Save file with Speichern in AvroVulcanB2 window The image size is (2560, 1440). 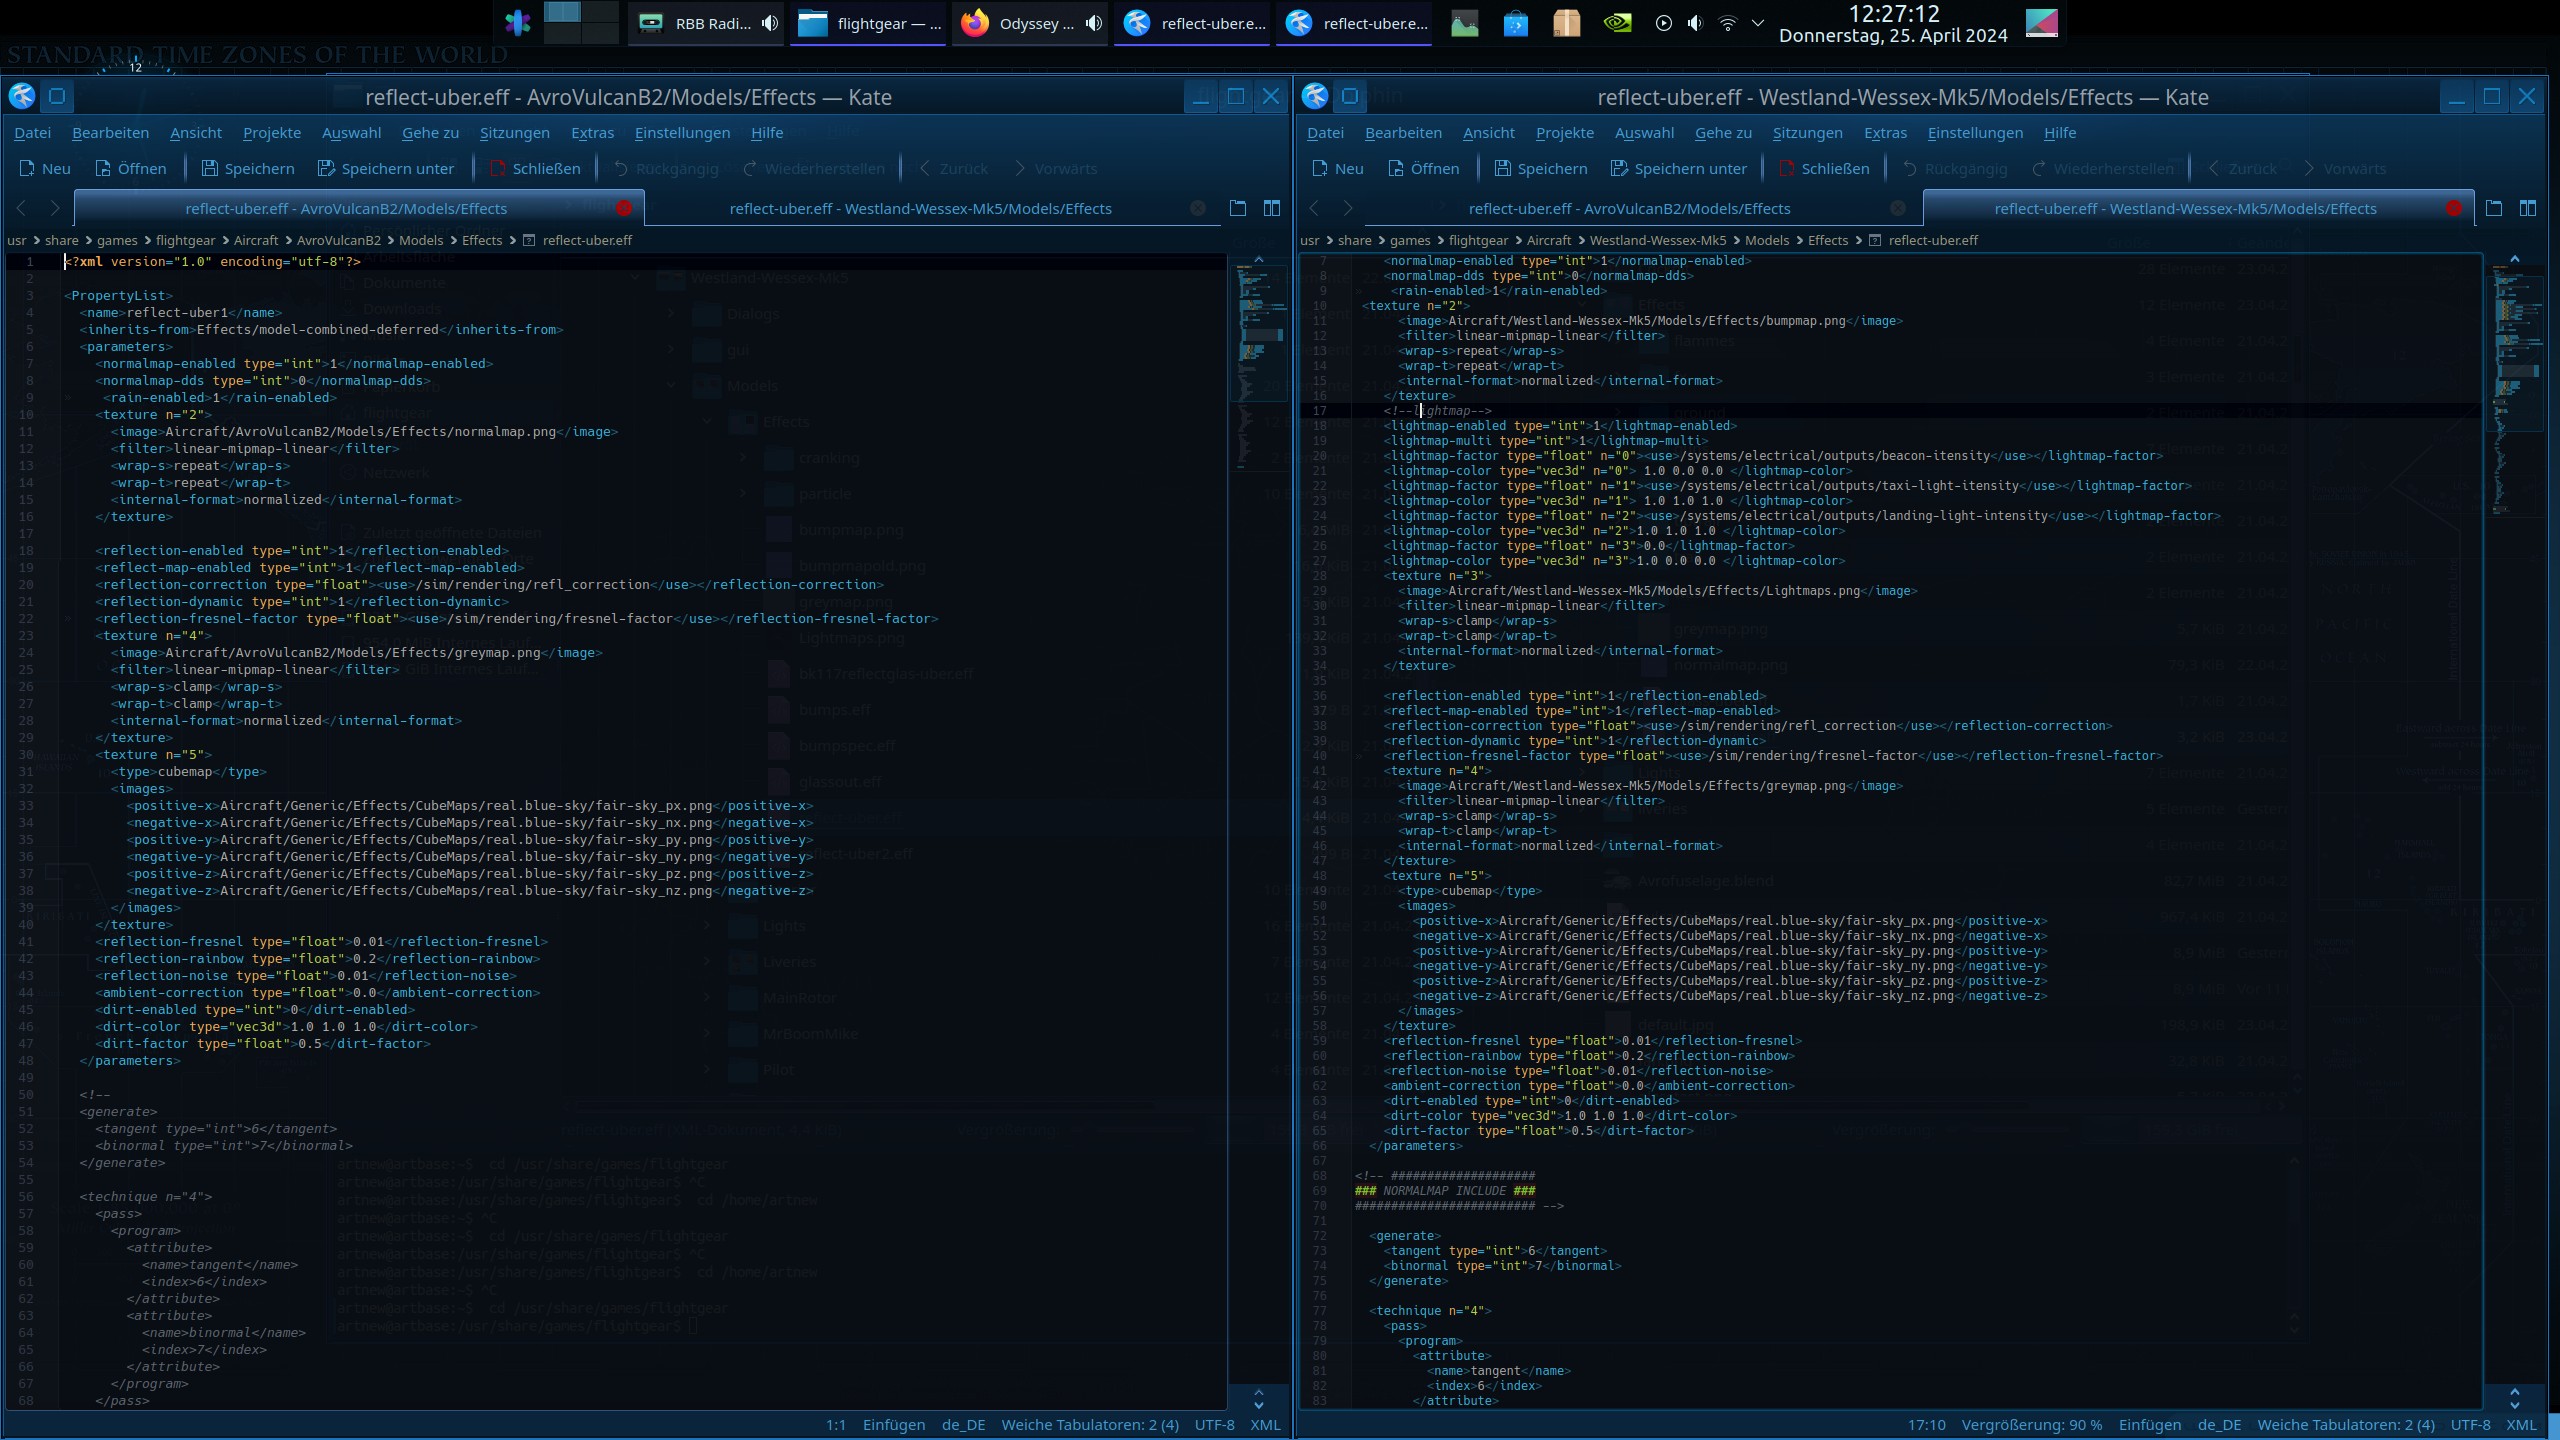pyautogui.click(x=248, y=168)
